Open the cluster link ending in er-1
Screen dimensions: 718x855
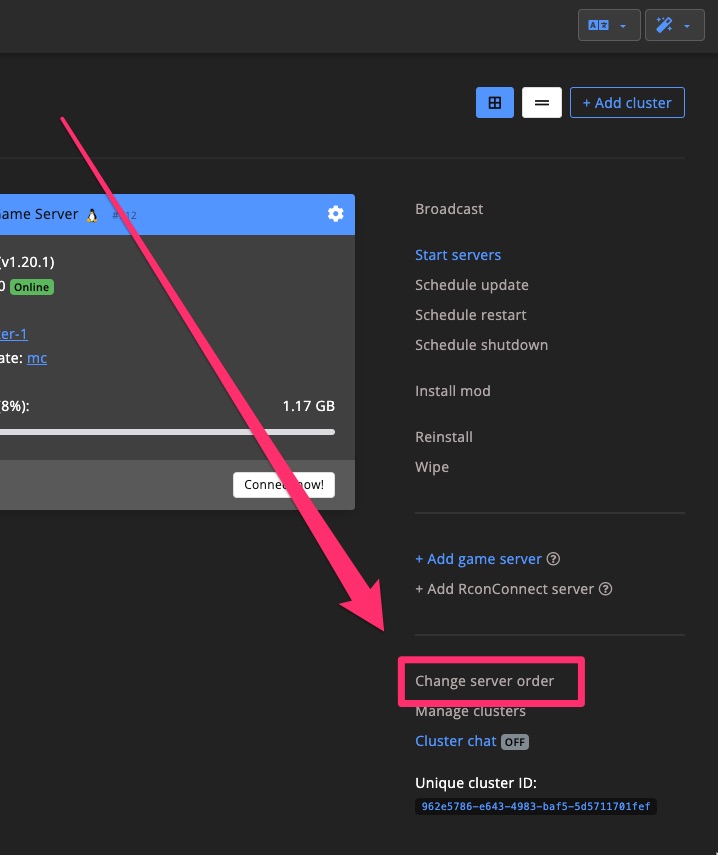pyautogui.click(x=14, y=334)
